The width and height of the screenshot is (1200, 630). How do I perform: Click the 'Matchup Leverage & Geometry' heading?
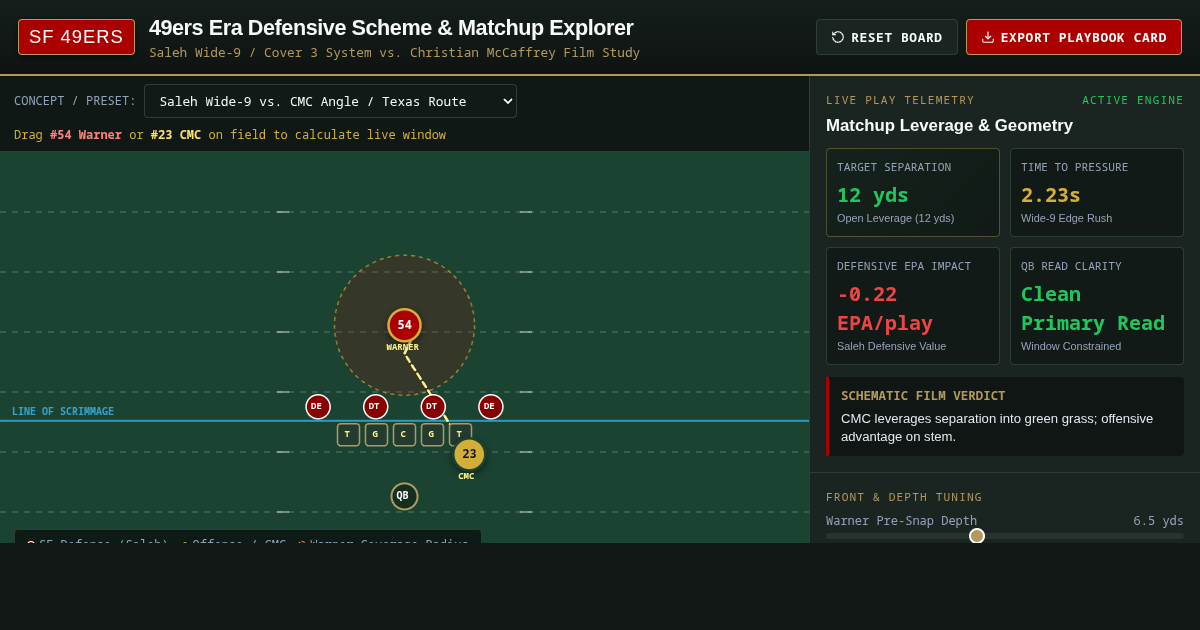coord(949,126)
